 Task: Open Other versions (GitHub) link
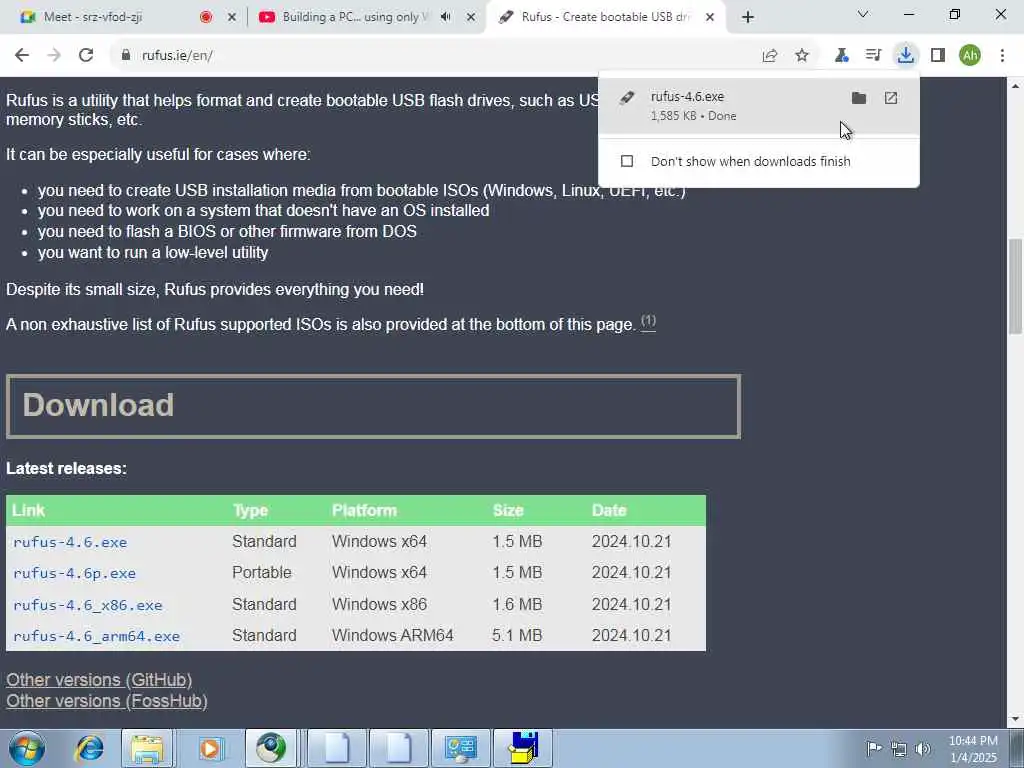99,680
